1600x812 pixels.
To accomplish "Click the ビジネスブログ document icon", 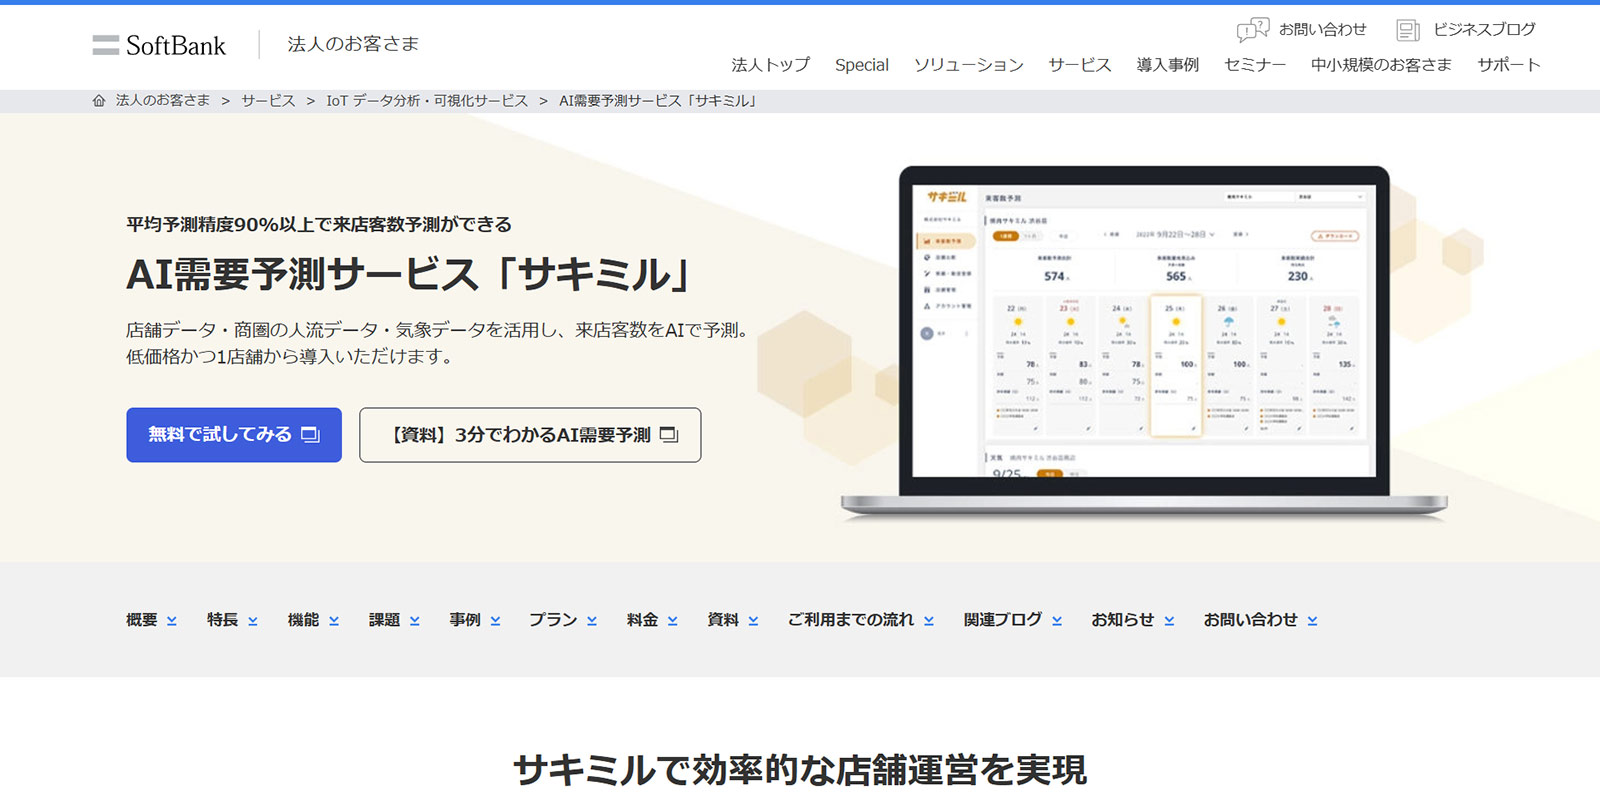I will (1408, 30).
